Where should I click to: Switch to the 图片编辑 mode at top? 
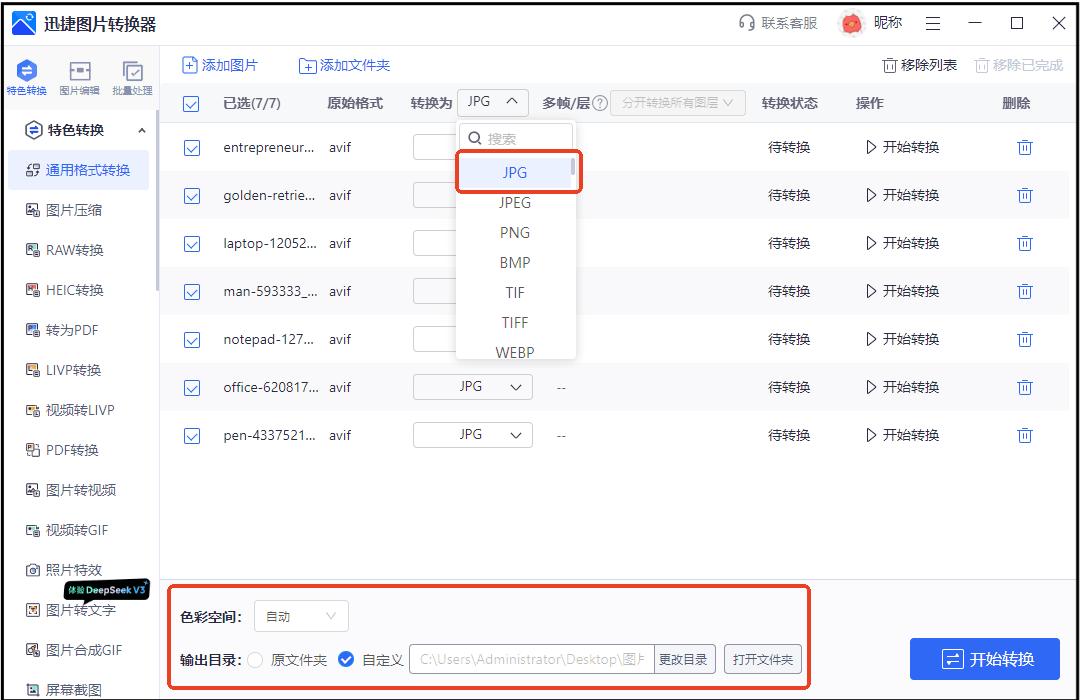click(x=80, y=78)
